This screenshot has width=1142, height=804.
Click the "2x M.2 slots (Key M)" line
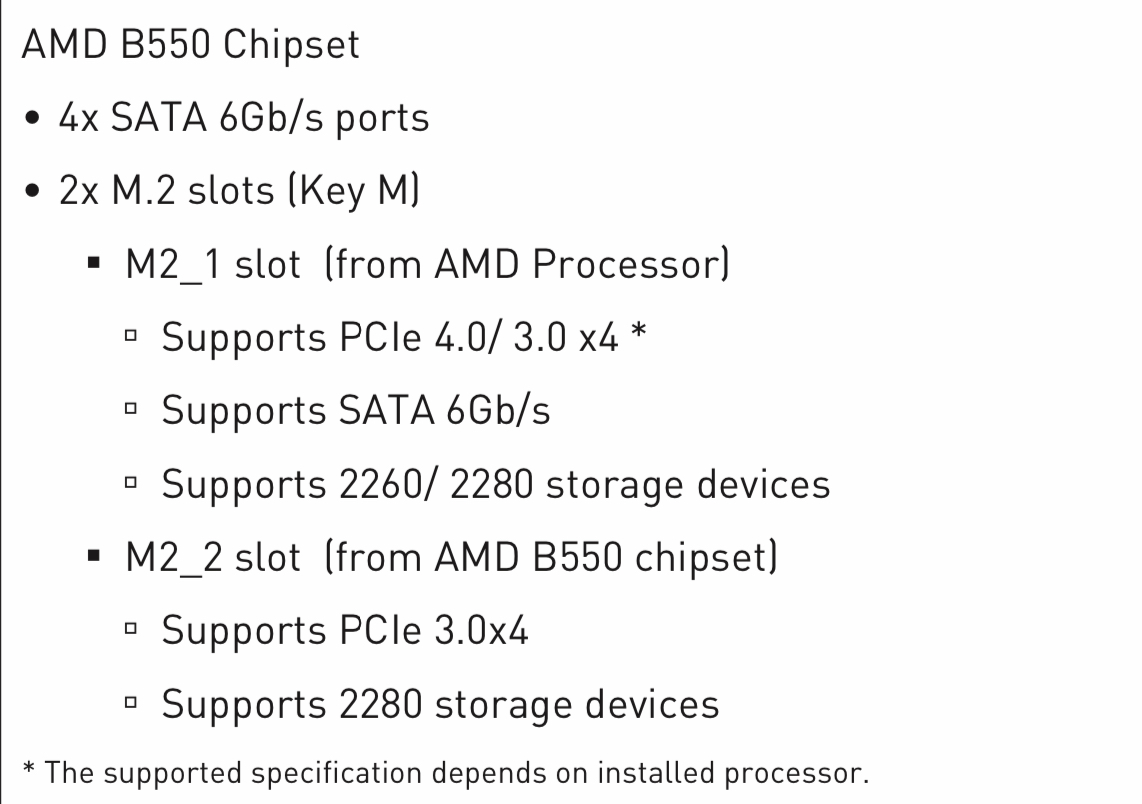tap(238, 191)
